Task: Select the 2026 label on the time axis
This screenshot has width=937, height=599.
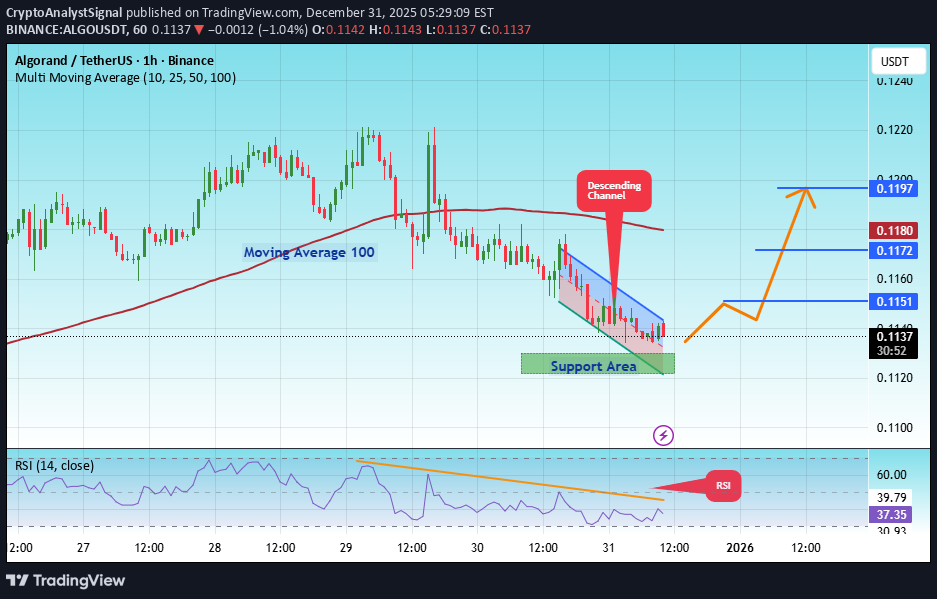Action: pos(740,548)
